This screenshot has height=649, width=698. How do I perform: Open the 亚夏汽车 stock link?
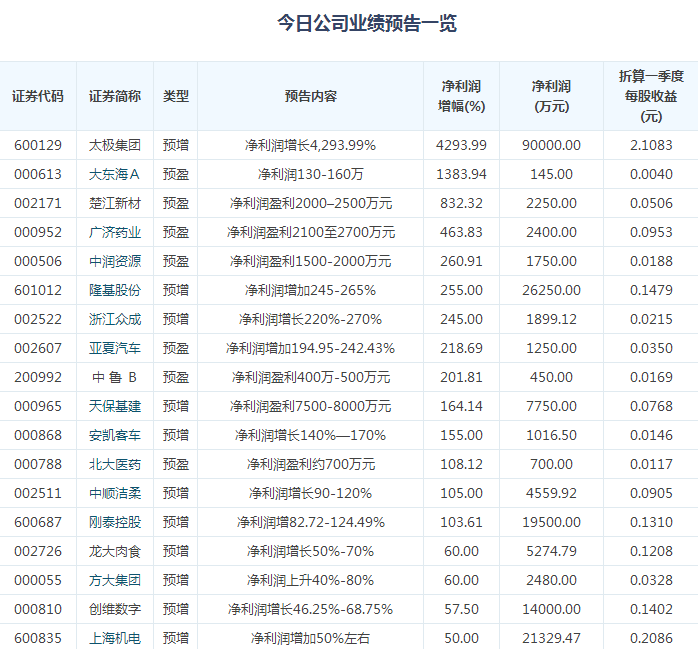pos(114,348)
